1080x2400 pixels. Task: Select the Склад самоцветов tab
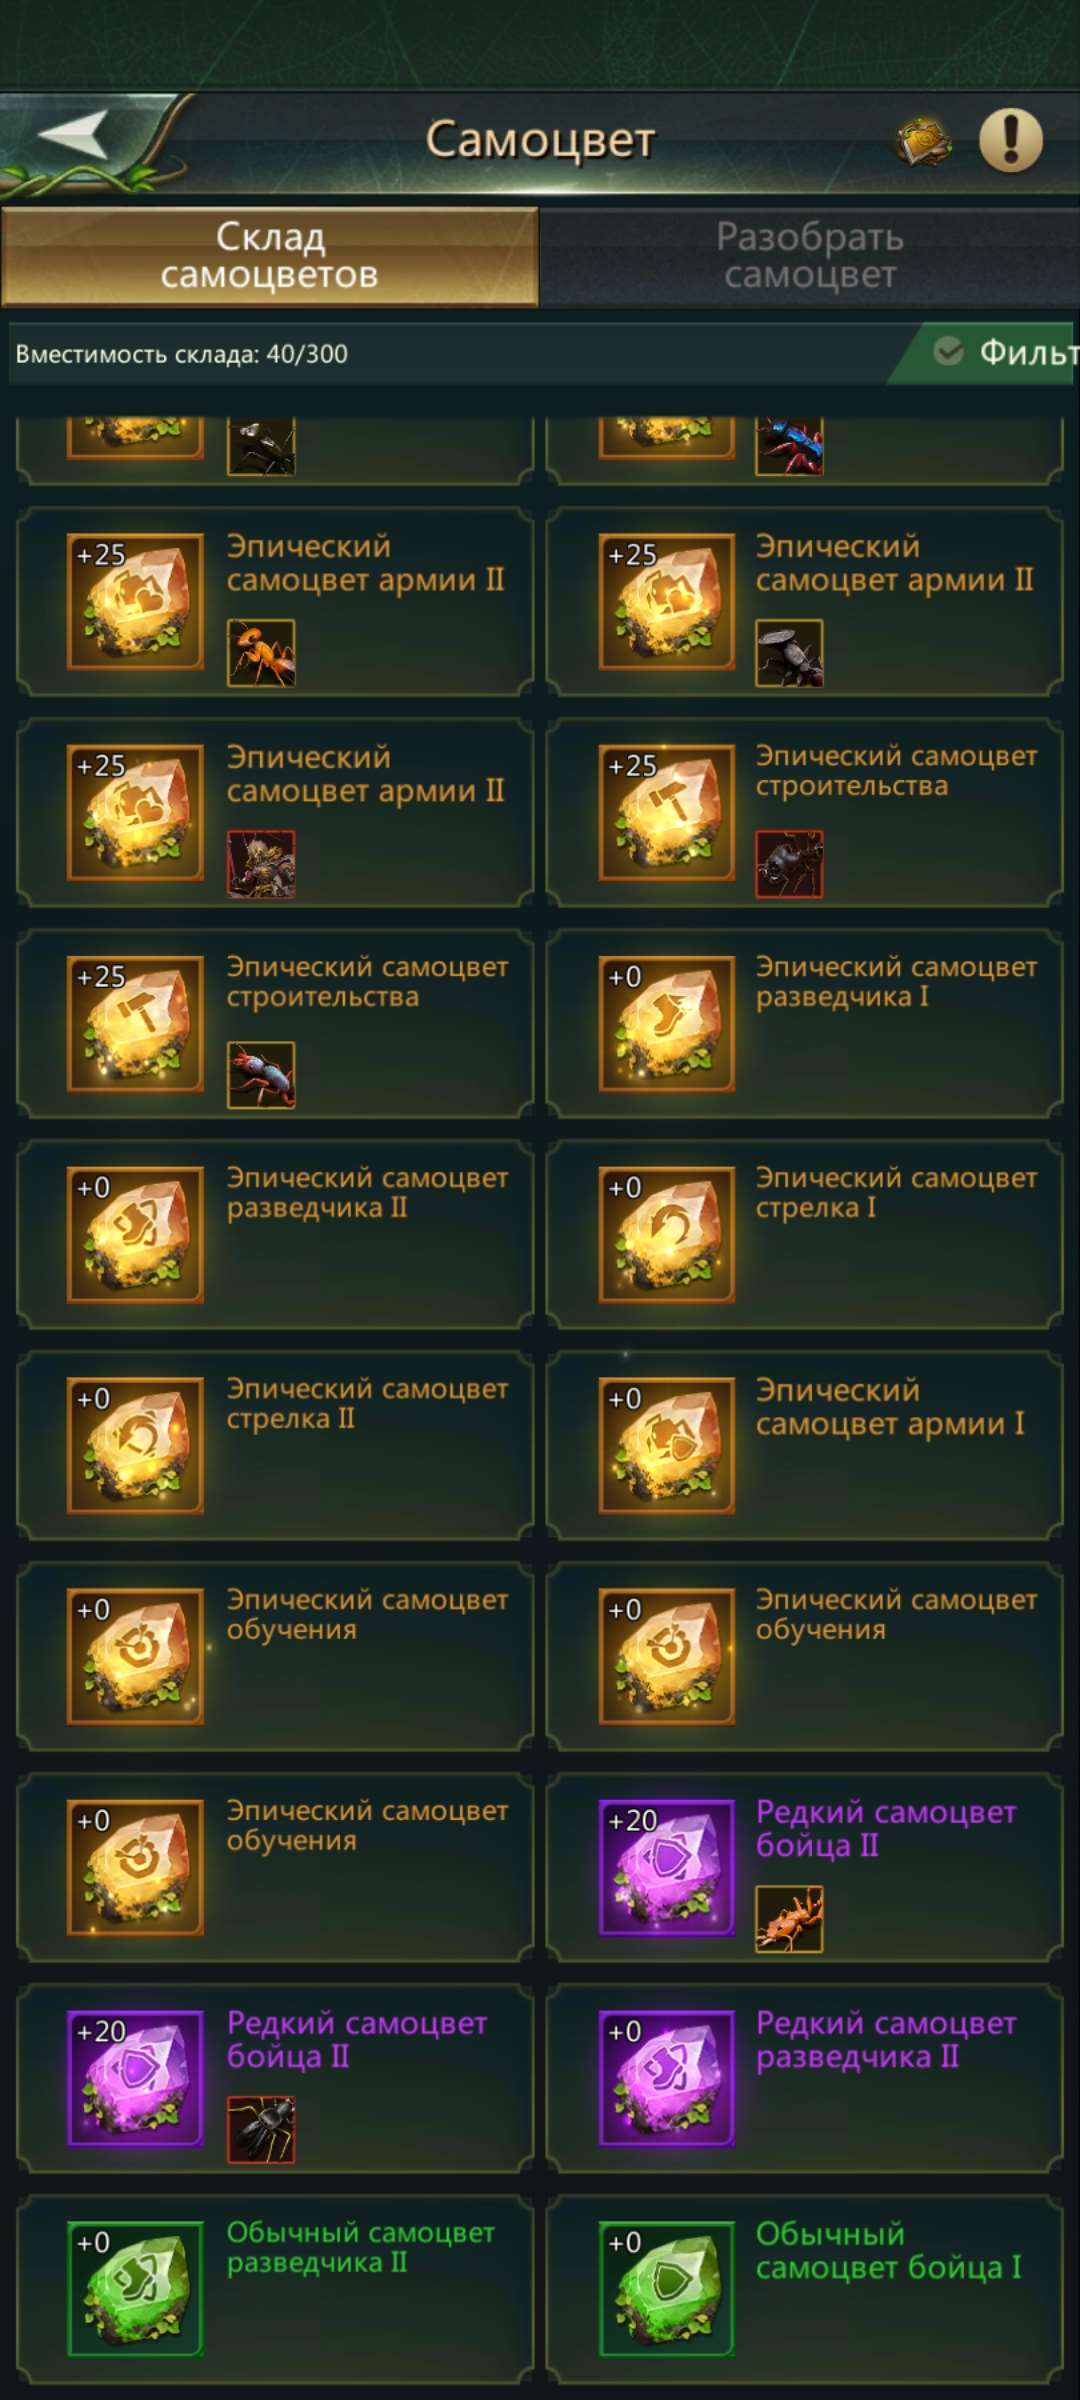270,256
